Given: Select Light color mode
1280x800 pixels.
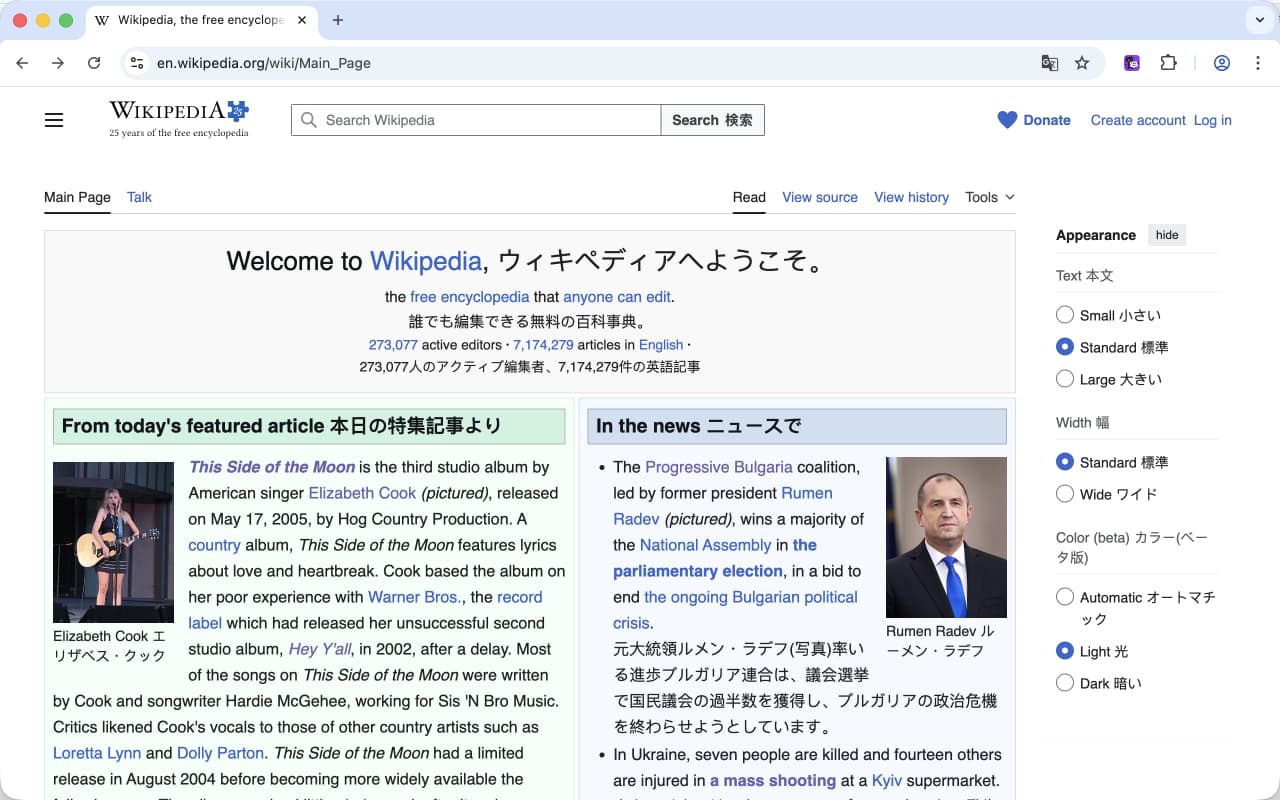Looking at the screenshot, I should tap(1065, 651).
